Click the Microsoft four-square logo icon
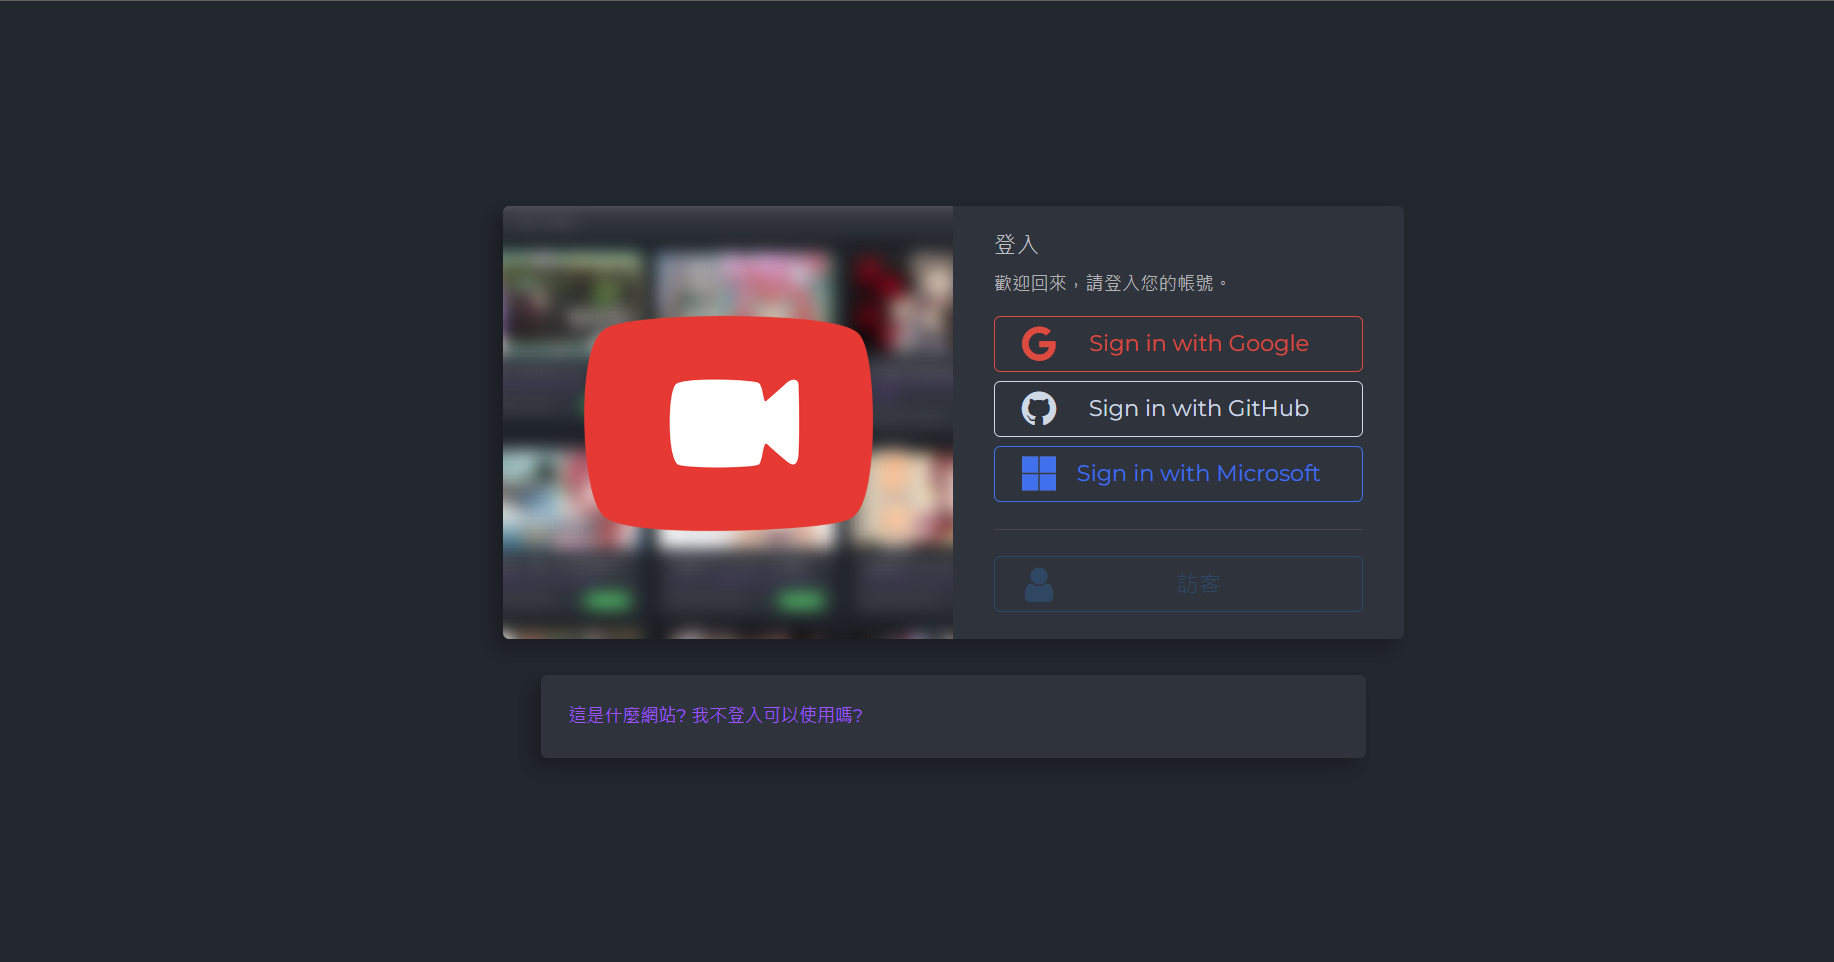Screen dimensions: 1834x962 coord(1039,474)
